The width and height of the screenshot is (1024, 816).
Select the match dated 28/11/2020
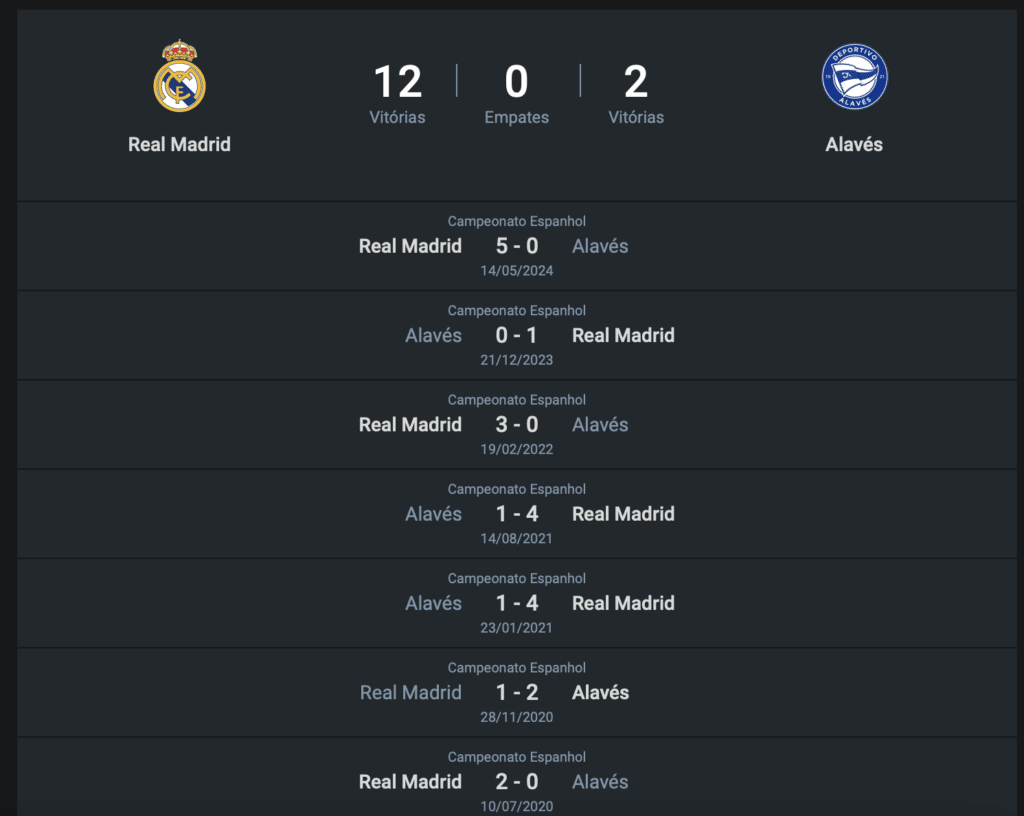tap(517, 717)
